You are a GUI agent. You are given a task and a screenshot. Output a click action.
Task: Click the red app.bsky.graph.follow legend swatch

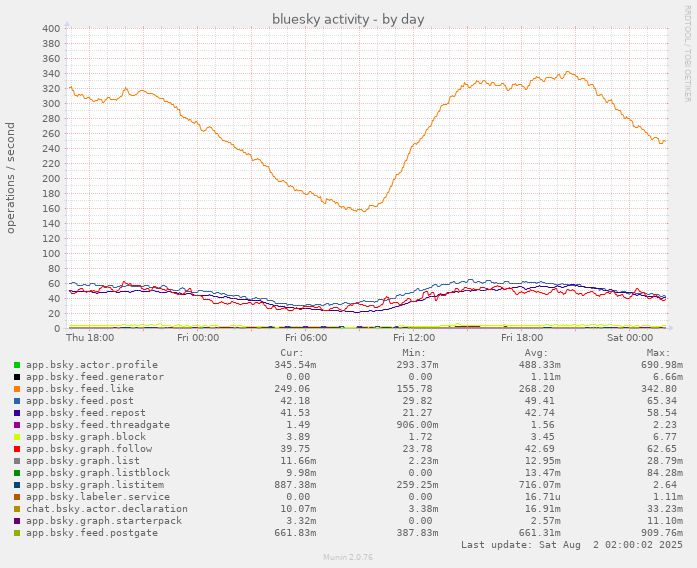click(x=17, y=449)
